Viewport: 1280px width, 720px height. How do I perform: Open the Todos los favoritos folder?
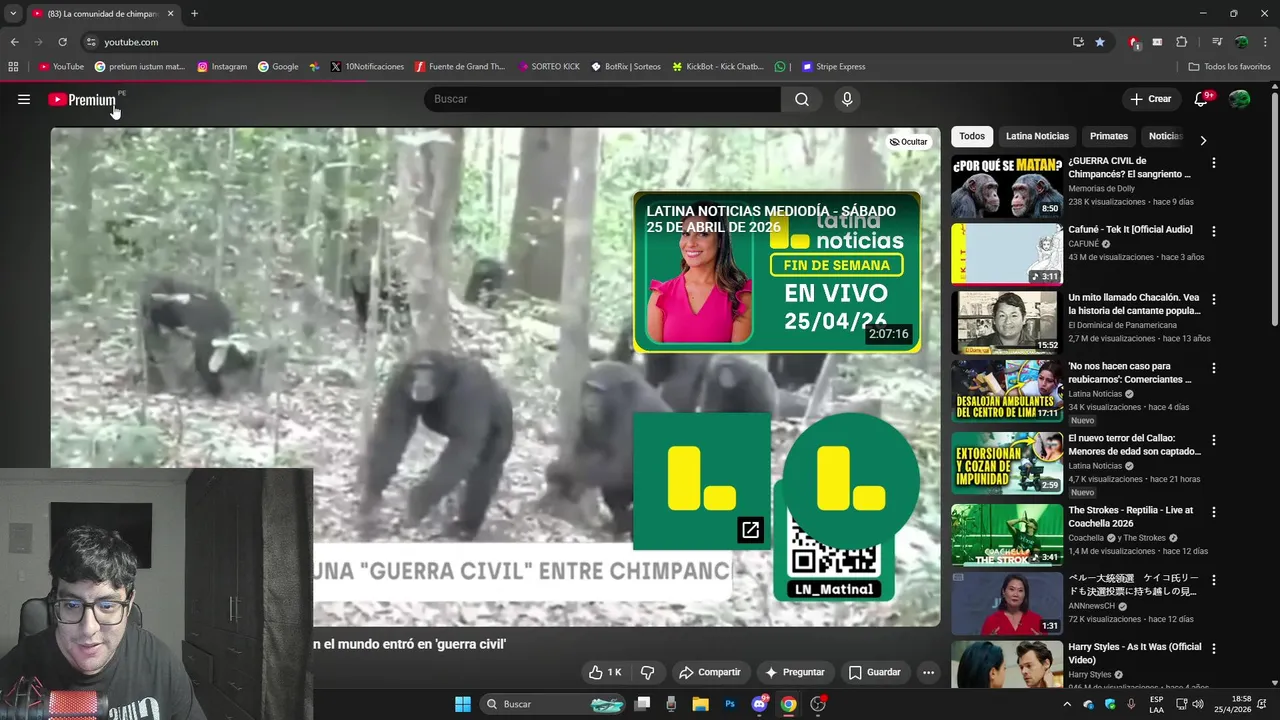pyautogui.click(x=1229, y=67)
